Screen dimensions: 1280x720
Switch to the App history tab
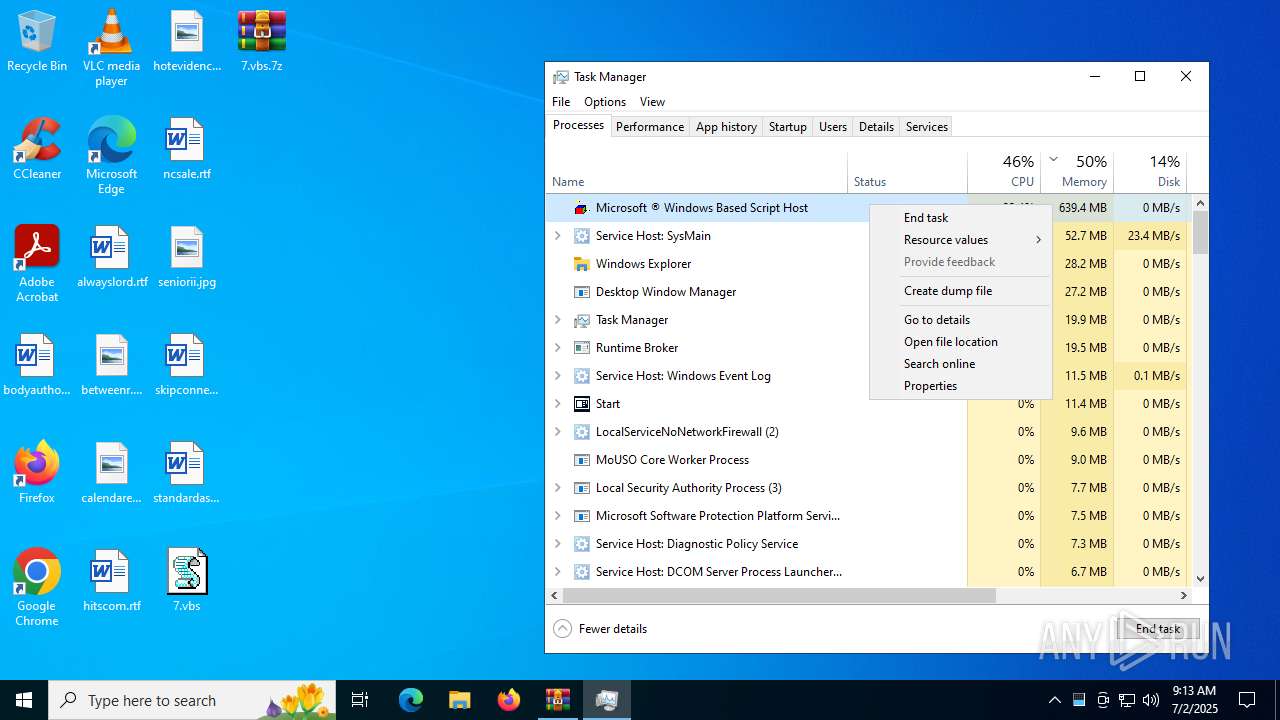[726, 127]
